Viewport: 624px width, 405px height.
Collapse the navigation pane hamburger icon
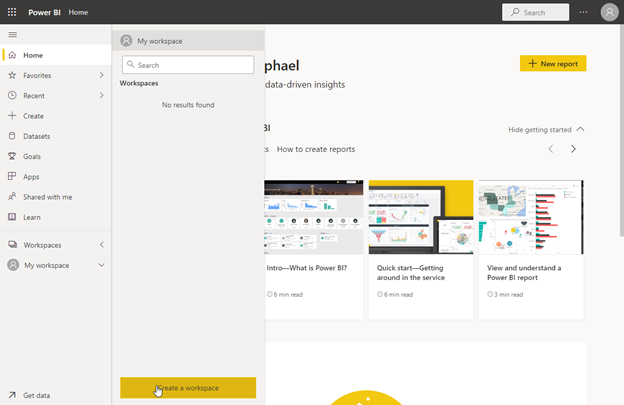13,35
